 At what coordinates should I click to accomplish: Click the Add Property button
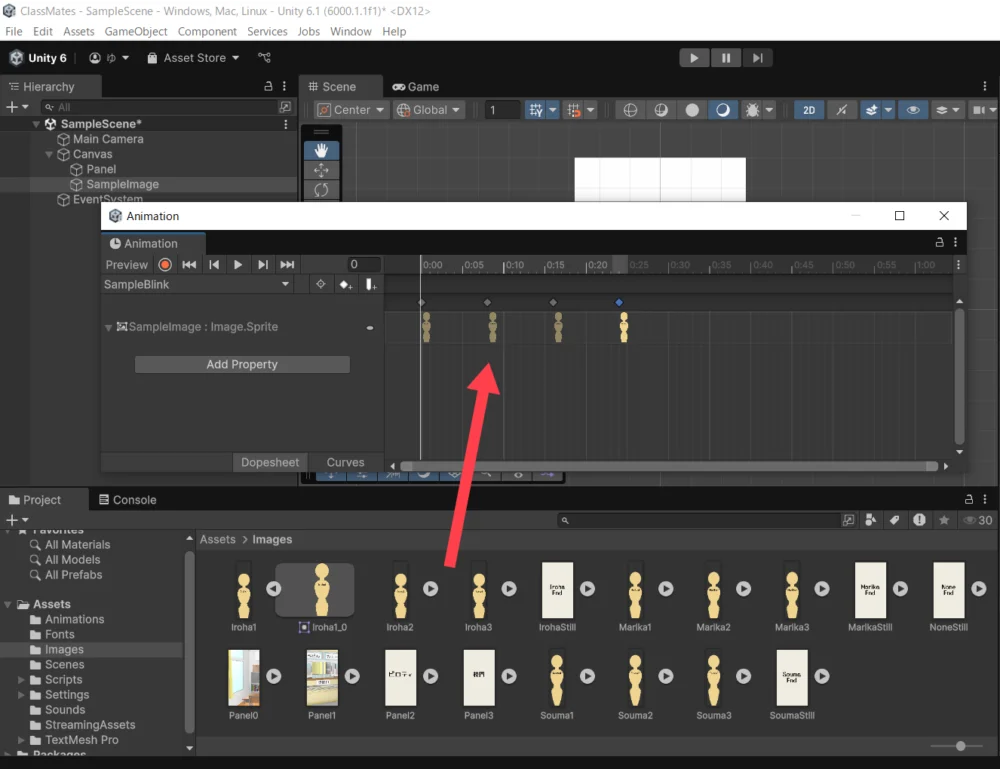coord(242,365)
